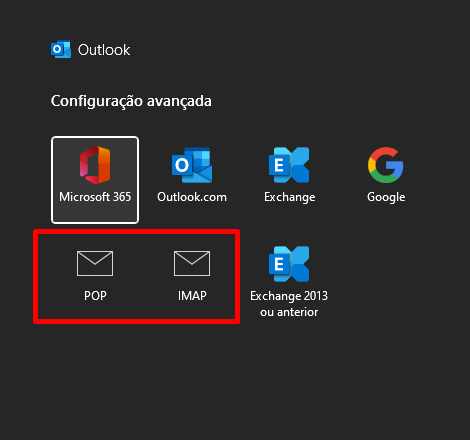Select the Google G logo

386,165
